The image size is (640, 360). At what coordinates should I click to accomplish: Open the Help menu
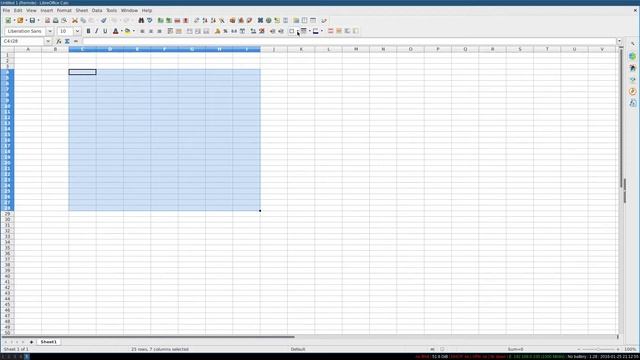147,10
